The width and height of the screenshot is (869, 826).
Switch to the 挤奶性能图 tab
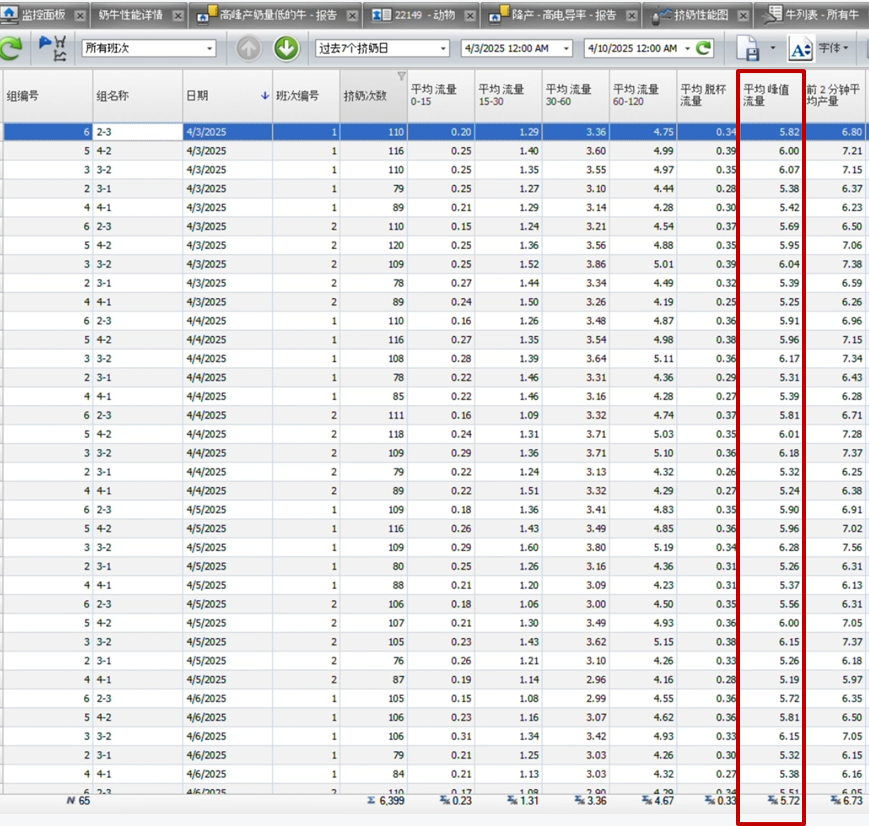tap(701, 15)
